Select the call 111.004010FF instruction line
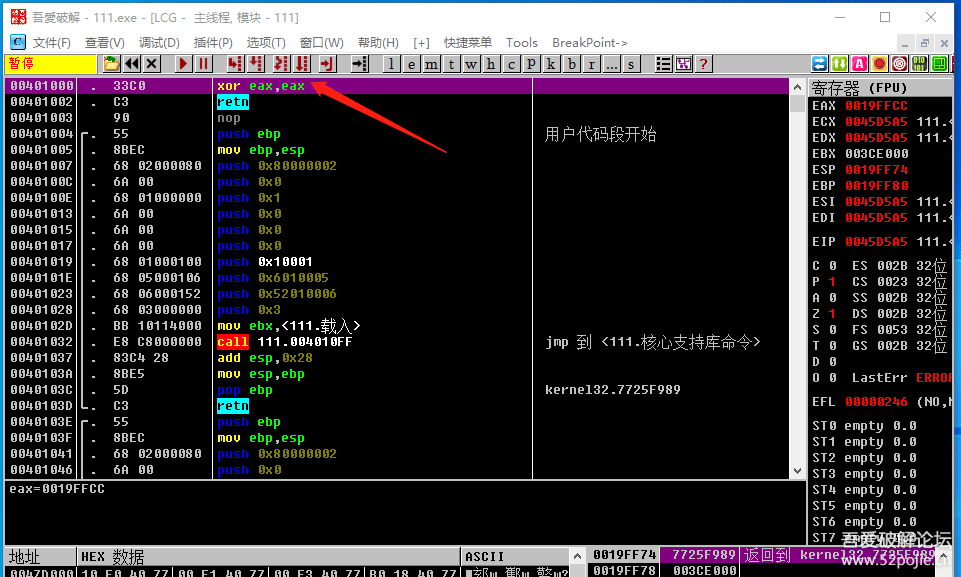The width and height of the screenshot is (961, 577). pos(284,342)
